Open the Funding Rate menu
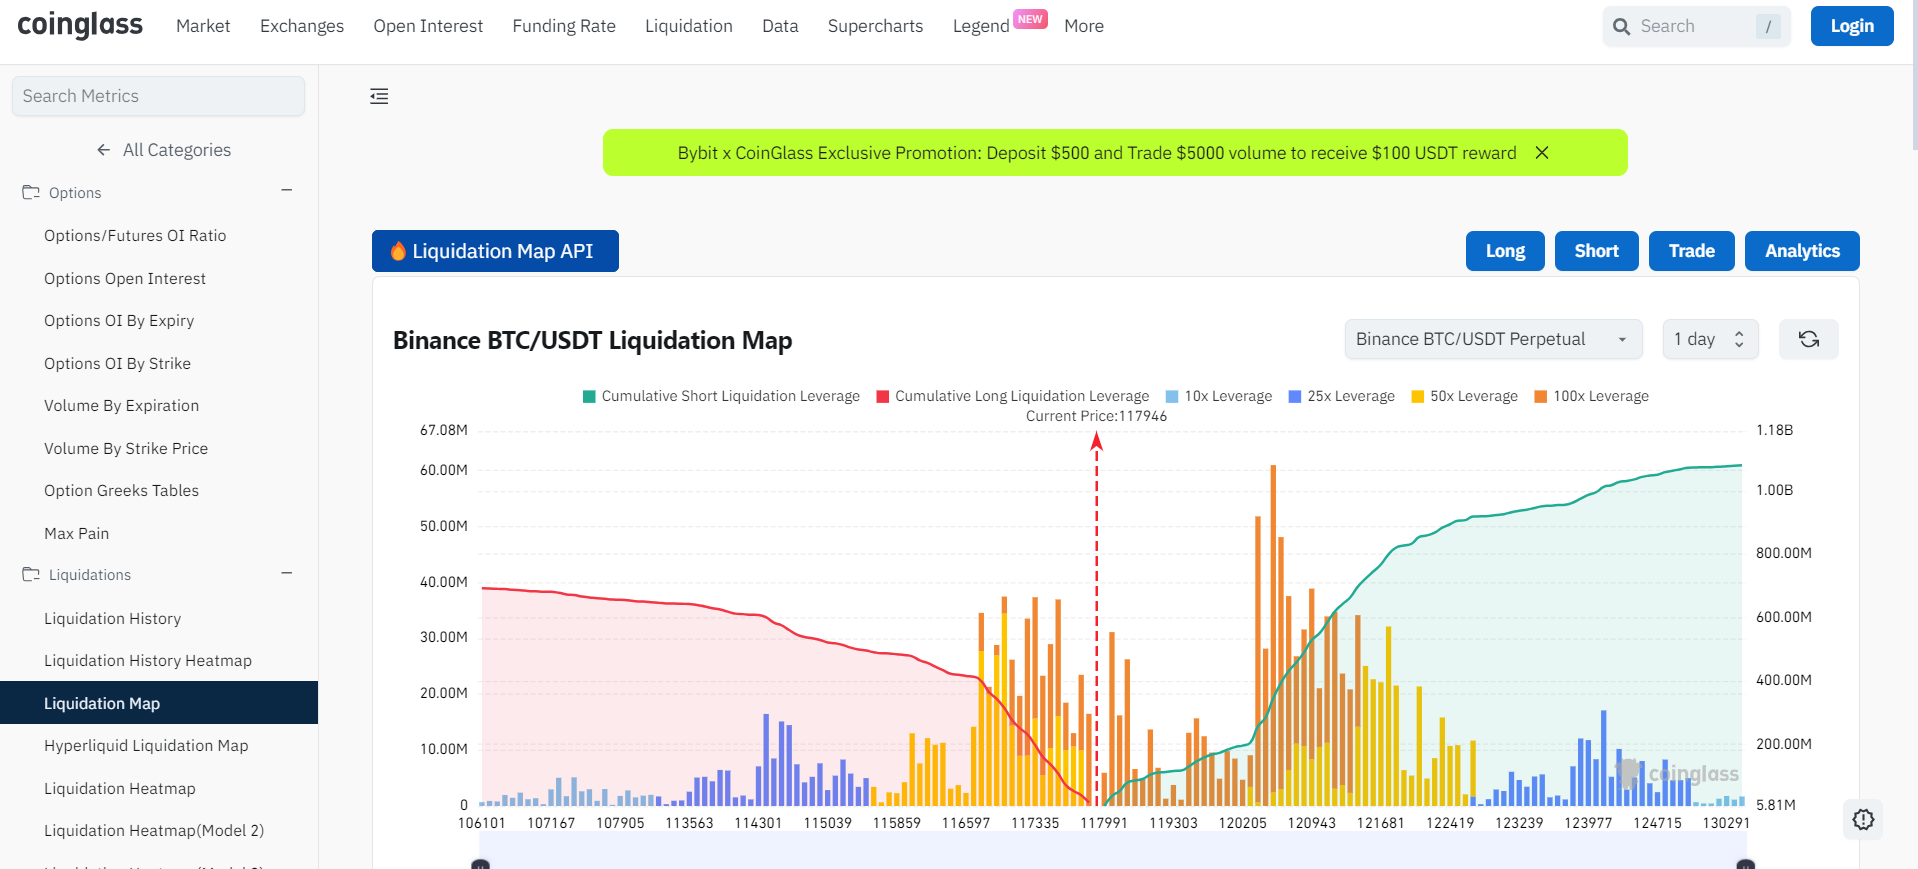1918x869 pixels. [564, 26]
